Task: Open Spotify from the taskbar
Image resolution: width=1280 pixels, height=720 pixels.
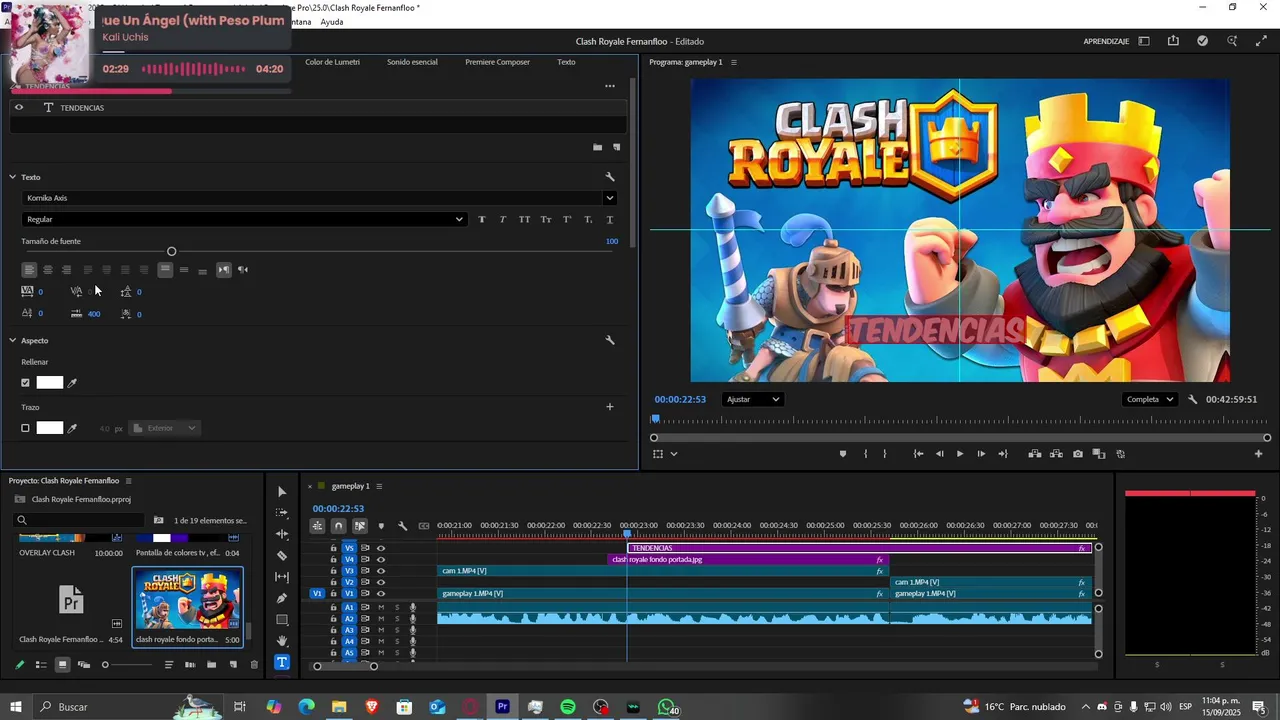Action: 568,707
